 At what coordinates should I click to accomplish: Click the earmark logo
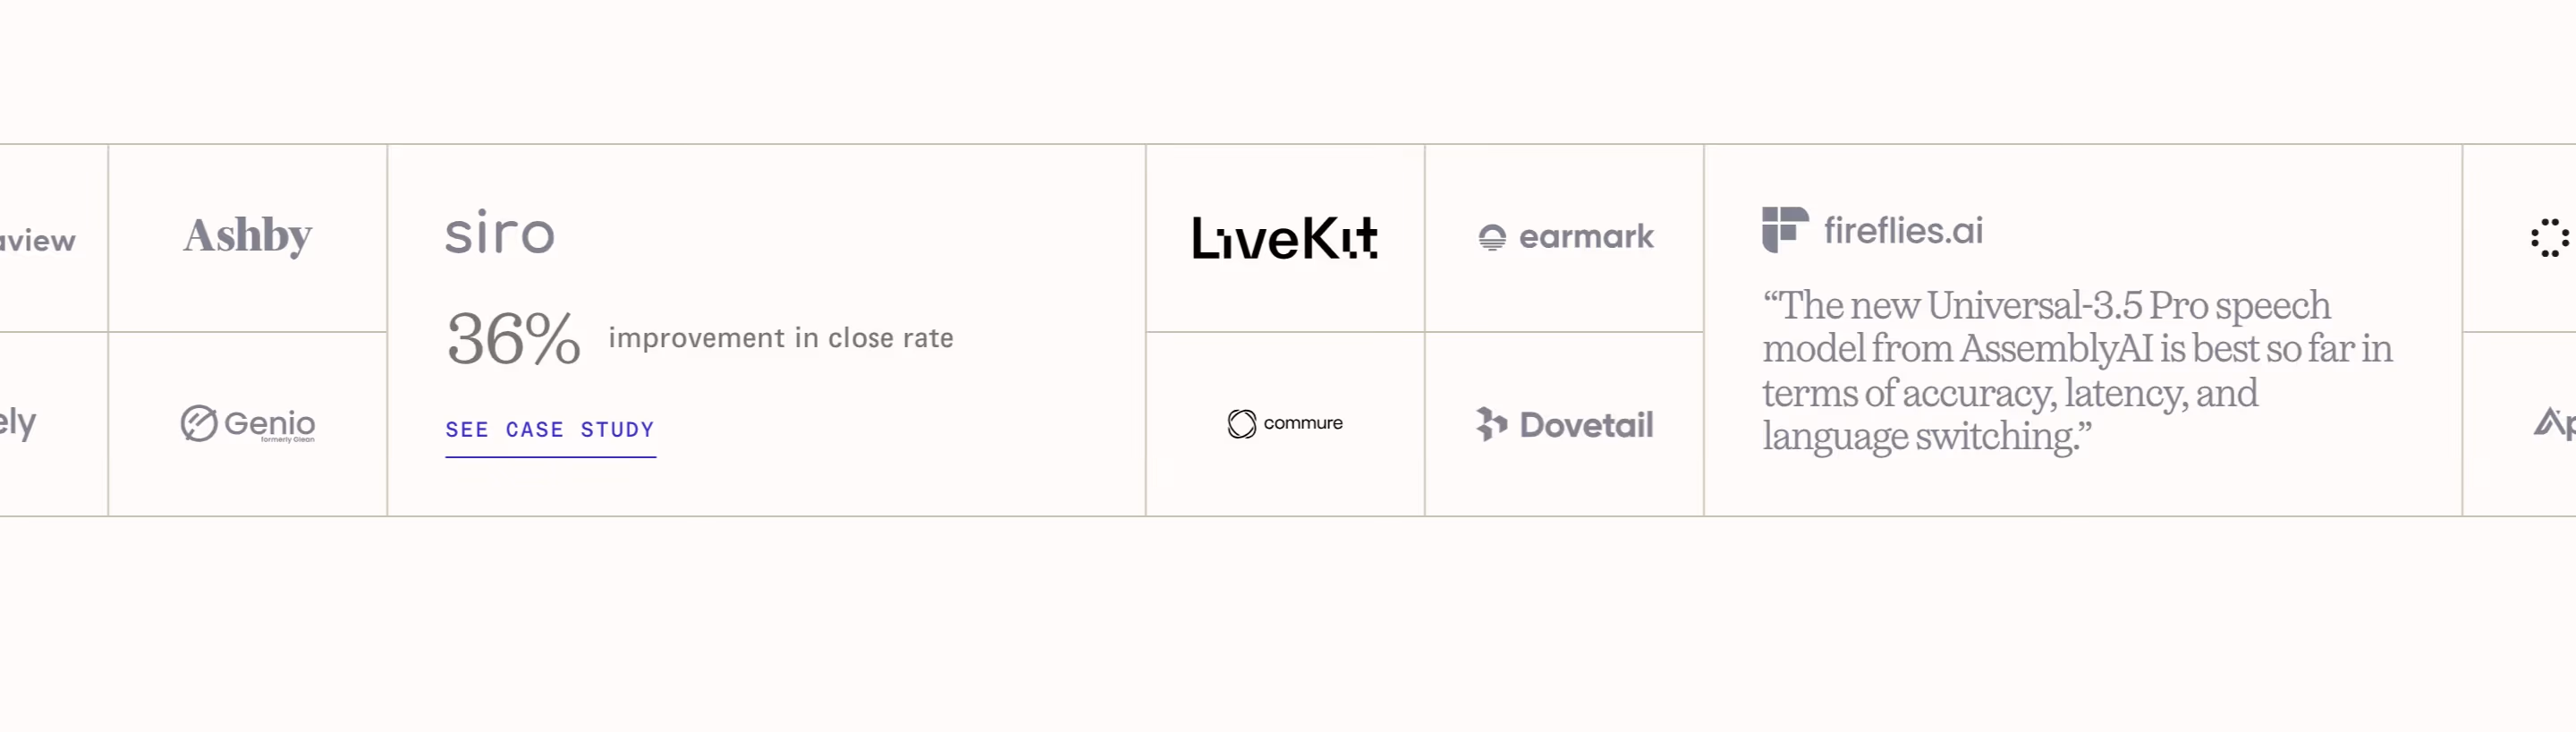[1565, 237]
